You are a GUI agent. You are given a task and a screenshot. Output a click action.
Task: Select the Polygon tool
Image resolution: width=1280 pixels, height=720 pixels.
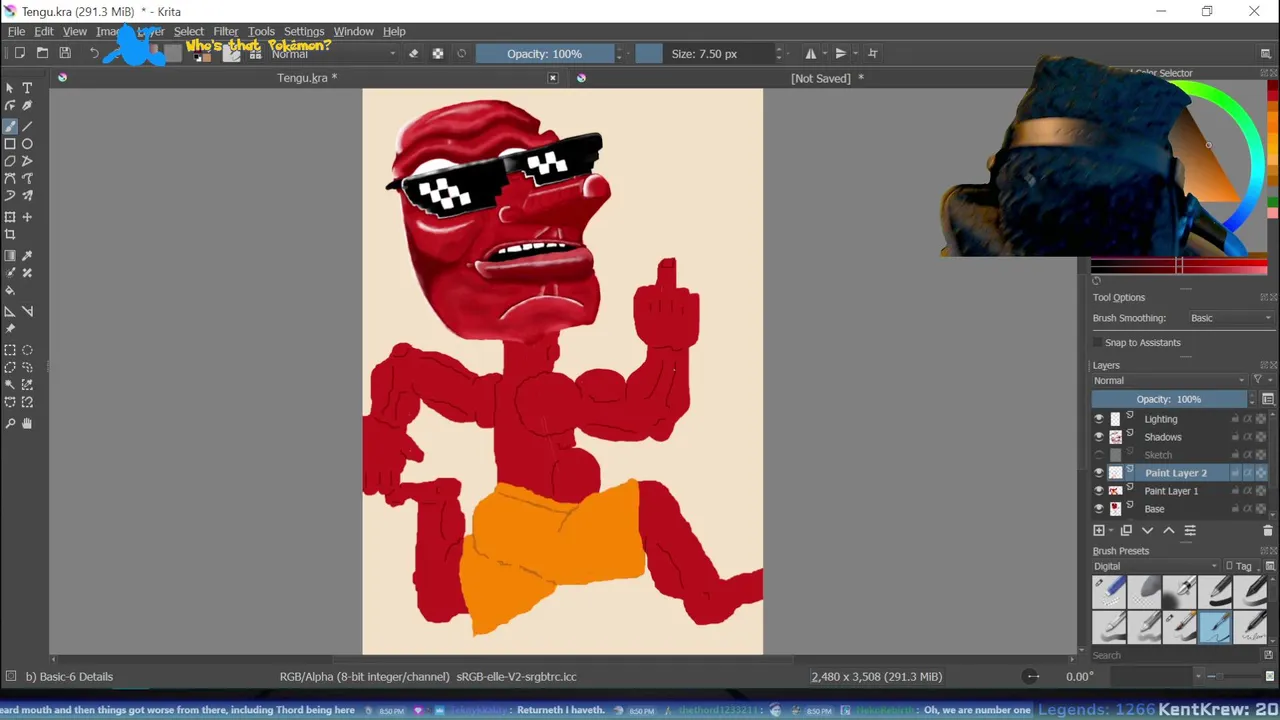10,161
